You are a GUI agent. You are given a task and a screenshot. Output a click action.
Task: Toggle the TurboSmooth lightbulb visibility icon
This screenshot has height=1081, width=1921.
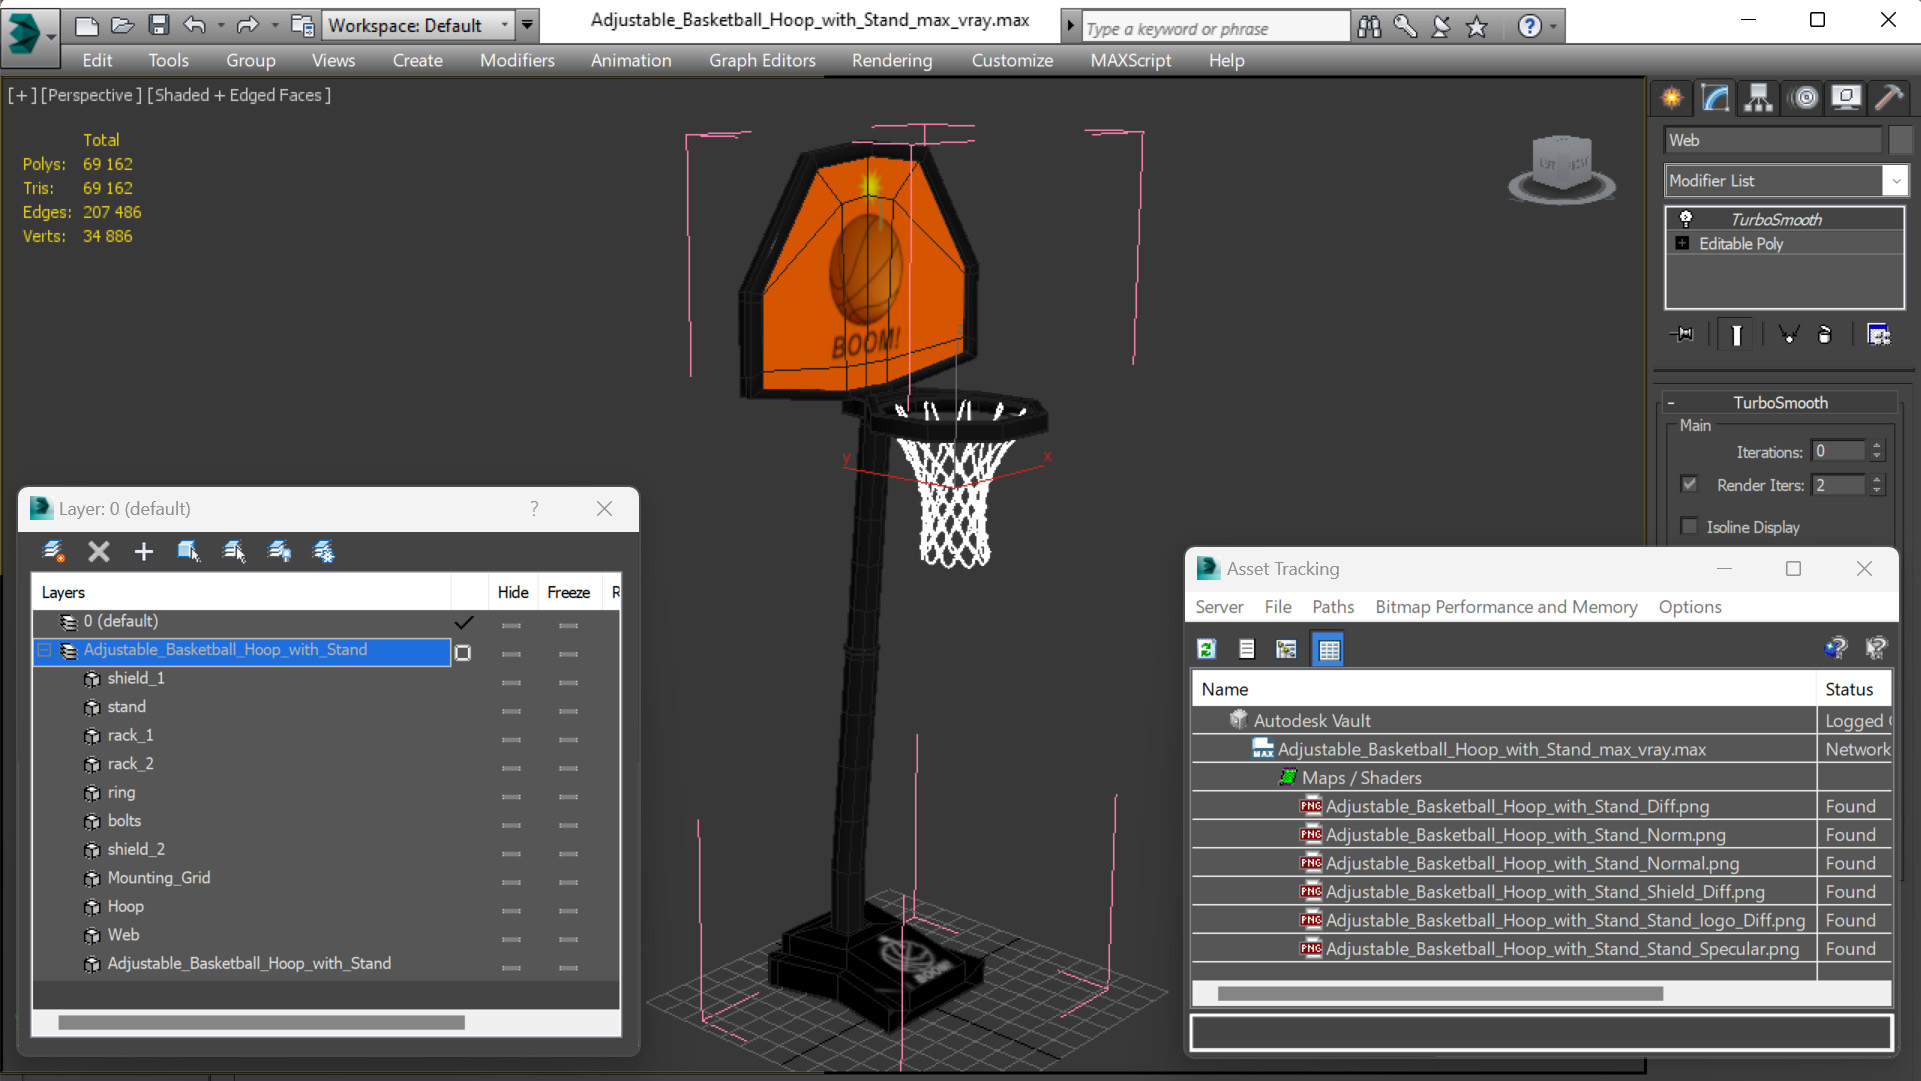[1686, 219]
